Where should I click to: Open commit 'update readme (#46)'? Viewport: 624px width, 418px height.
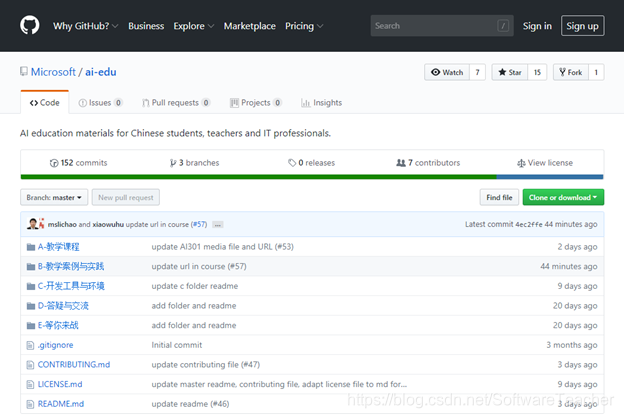tap(190, 404)
